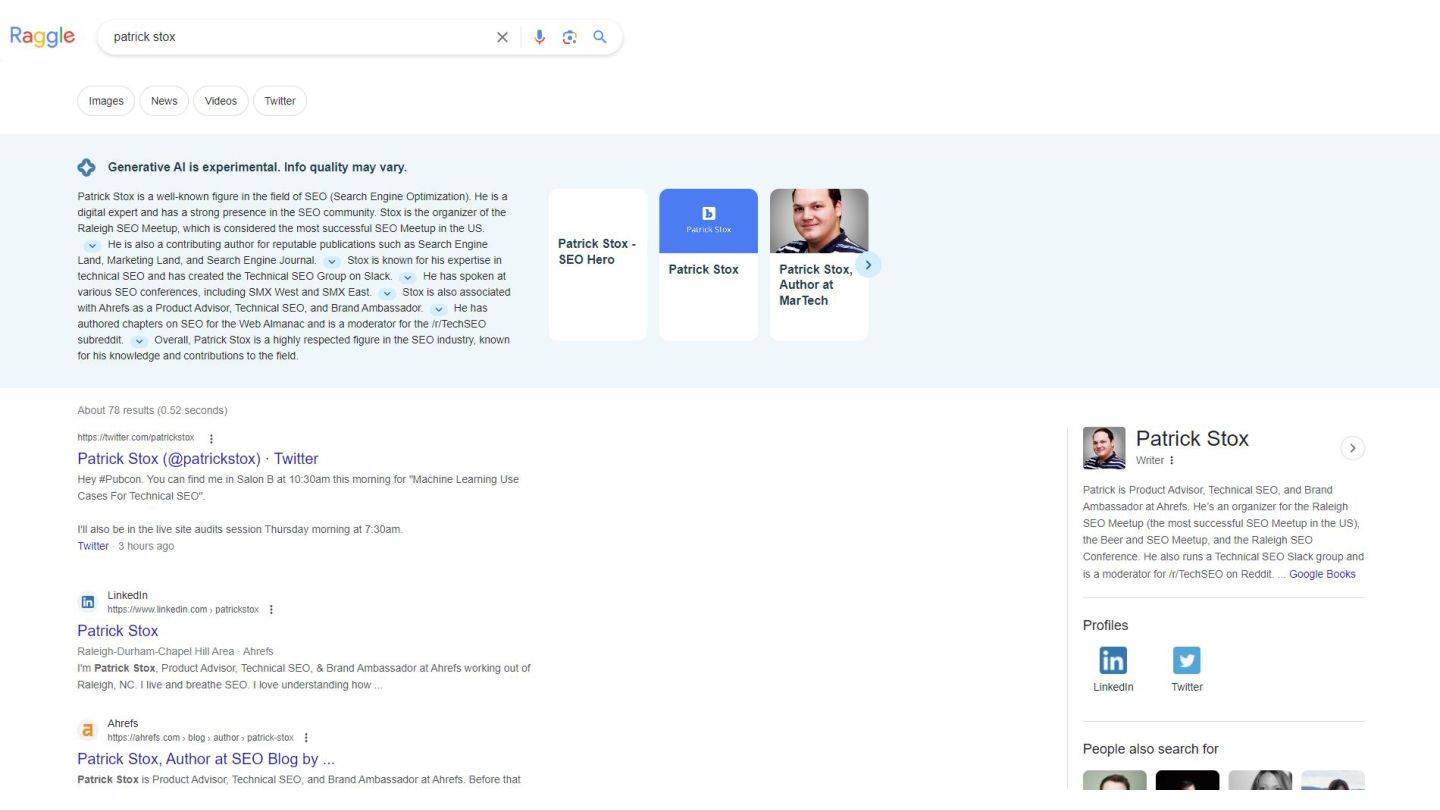1440x810 pixels.
Task: Expand source after 'Technical SEO Group on Slack'
Action: coord(408,277)
